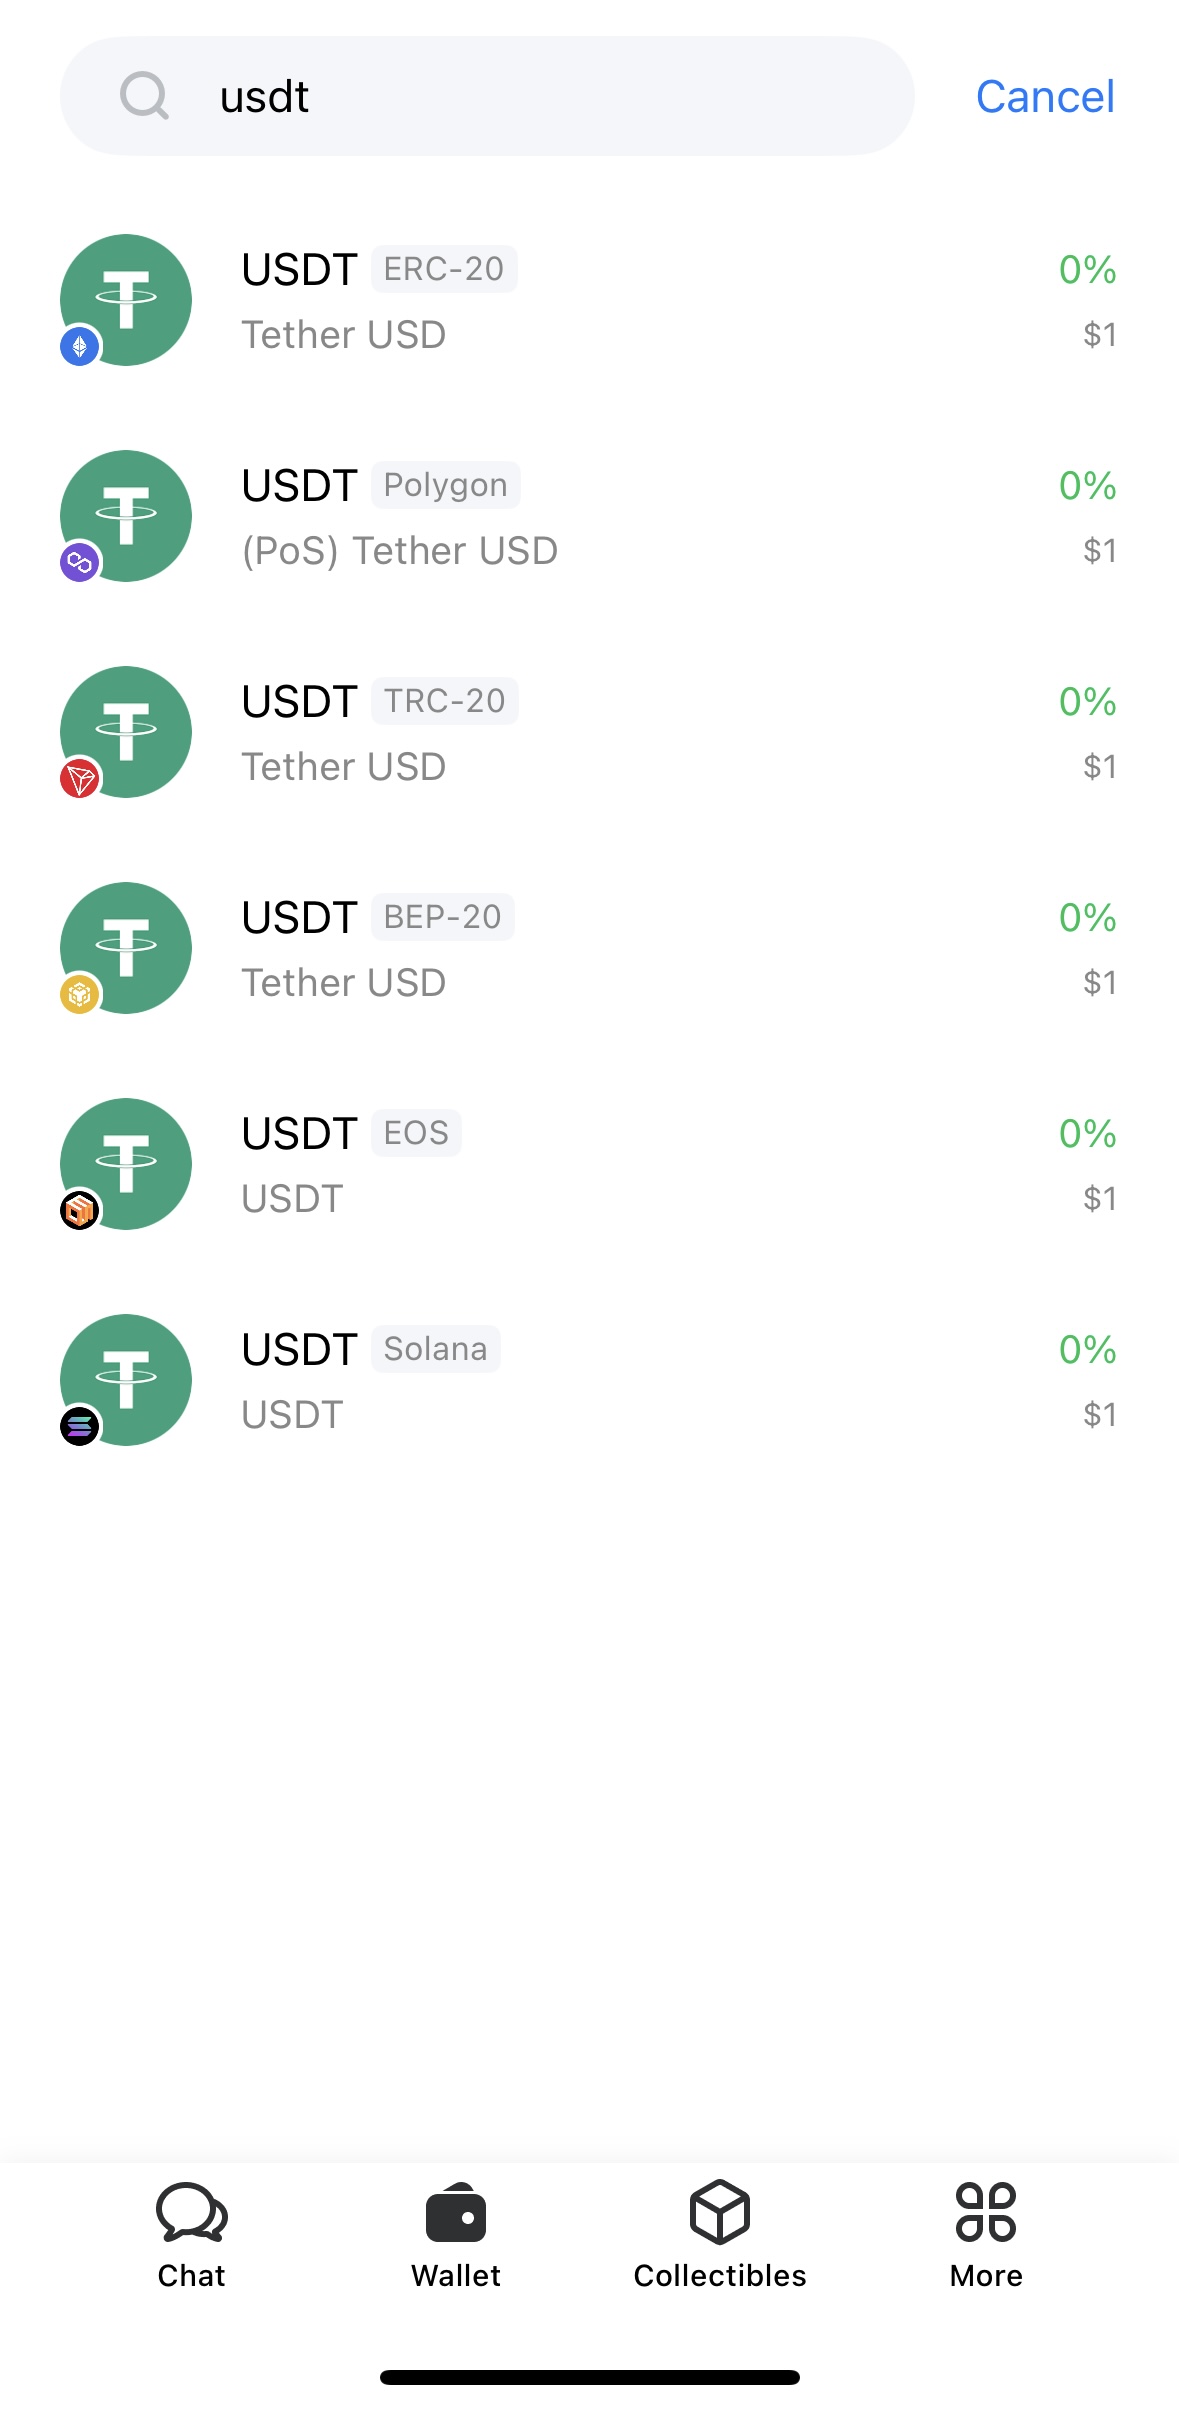Image resolution: width=1179 pixels, height=2409 pixels.
Task: Select the (PoS) Tether USD row
Action: click(x=589, y=516)
